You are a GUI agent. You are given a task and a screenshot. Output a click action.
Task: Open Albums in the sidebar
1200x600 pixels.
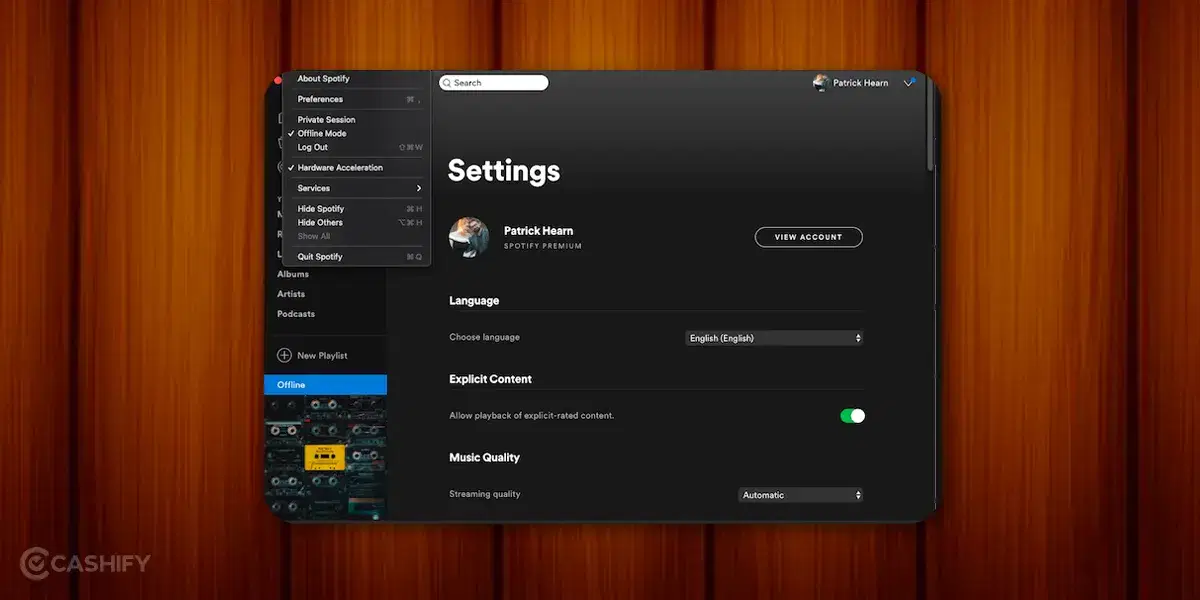click(x=293, y=274)
